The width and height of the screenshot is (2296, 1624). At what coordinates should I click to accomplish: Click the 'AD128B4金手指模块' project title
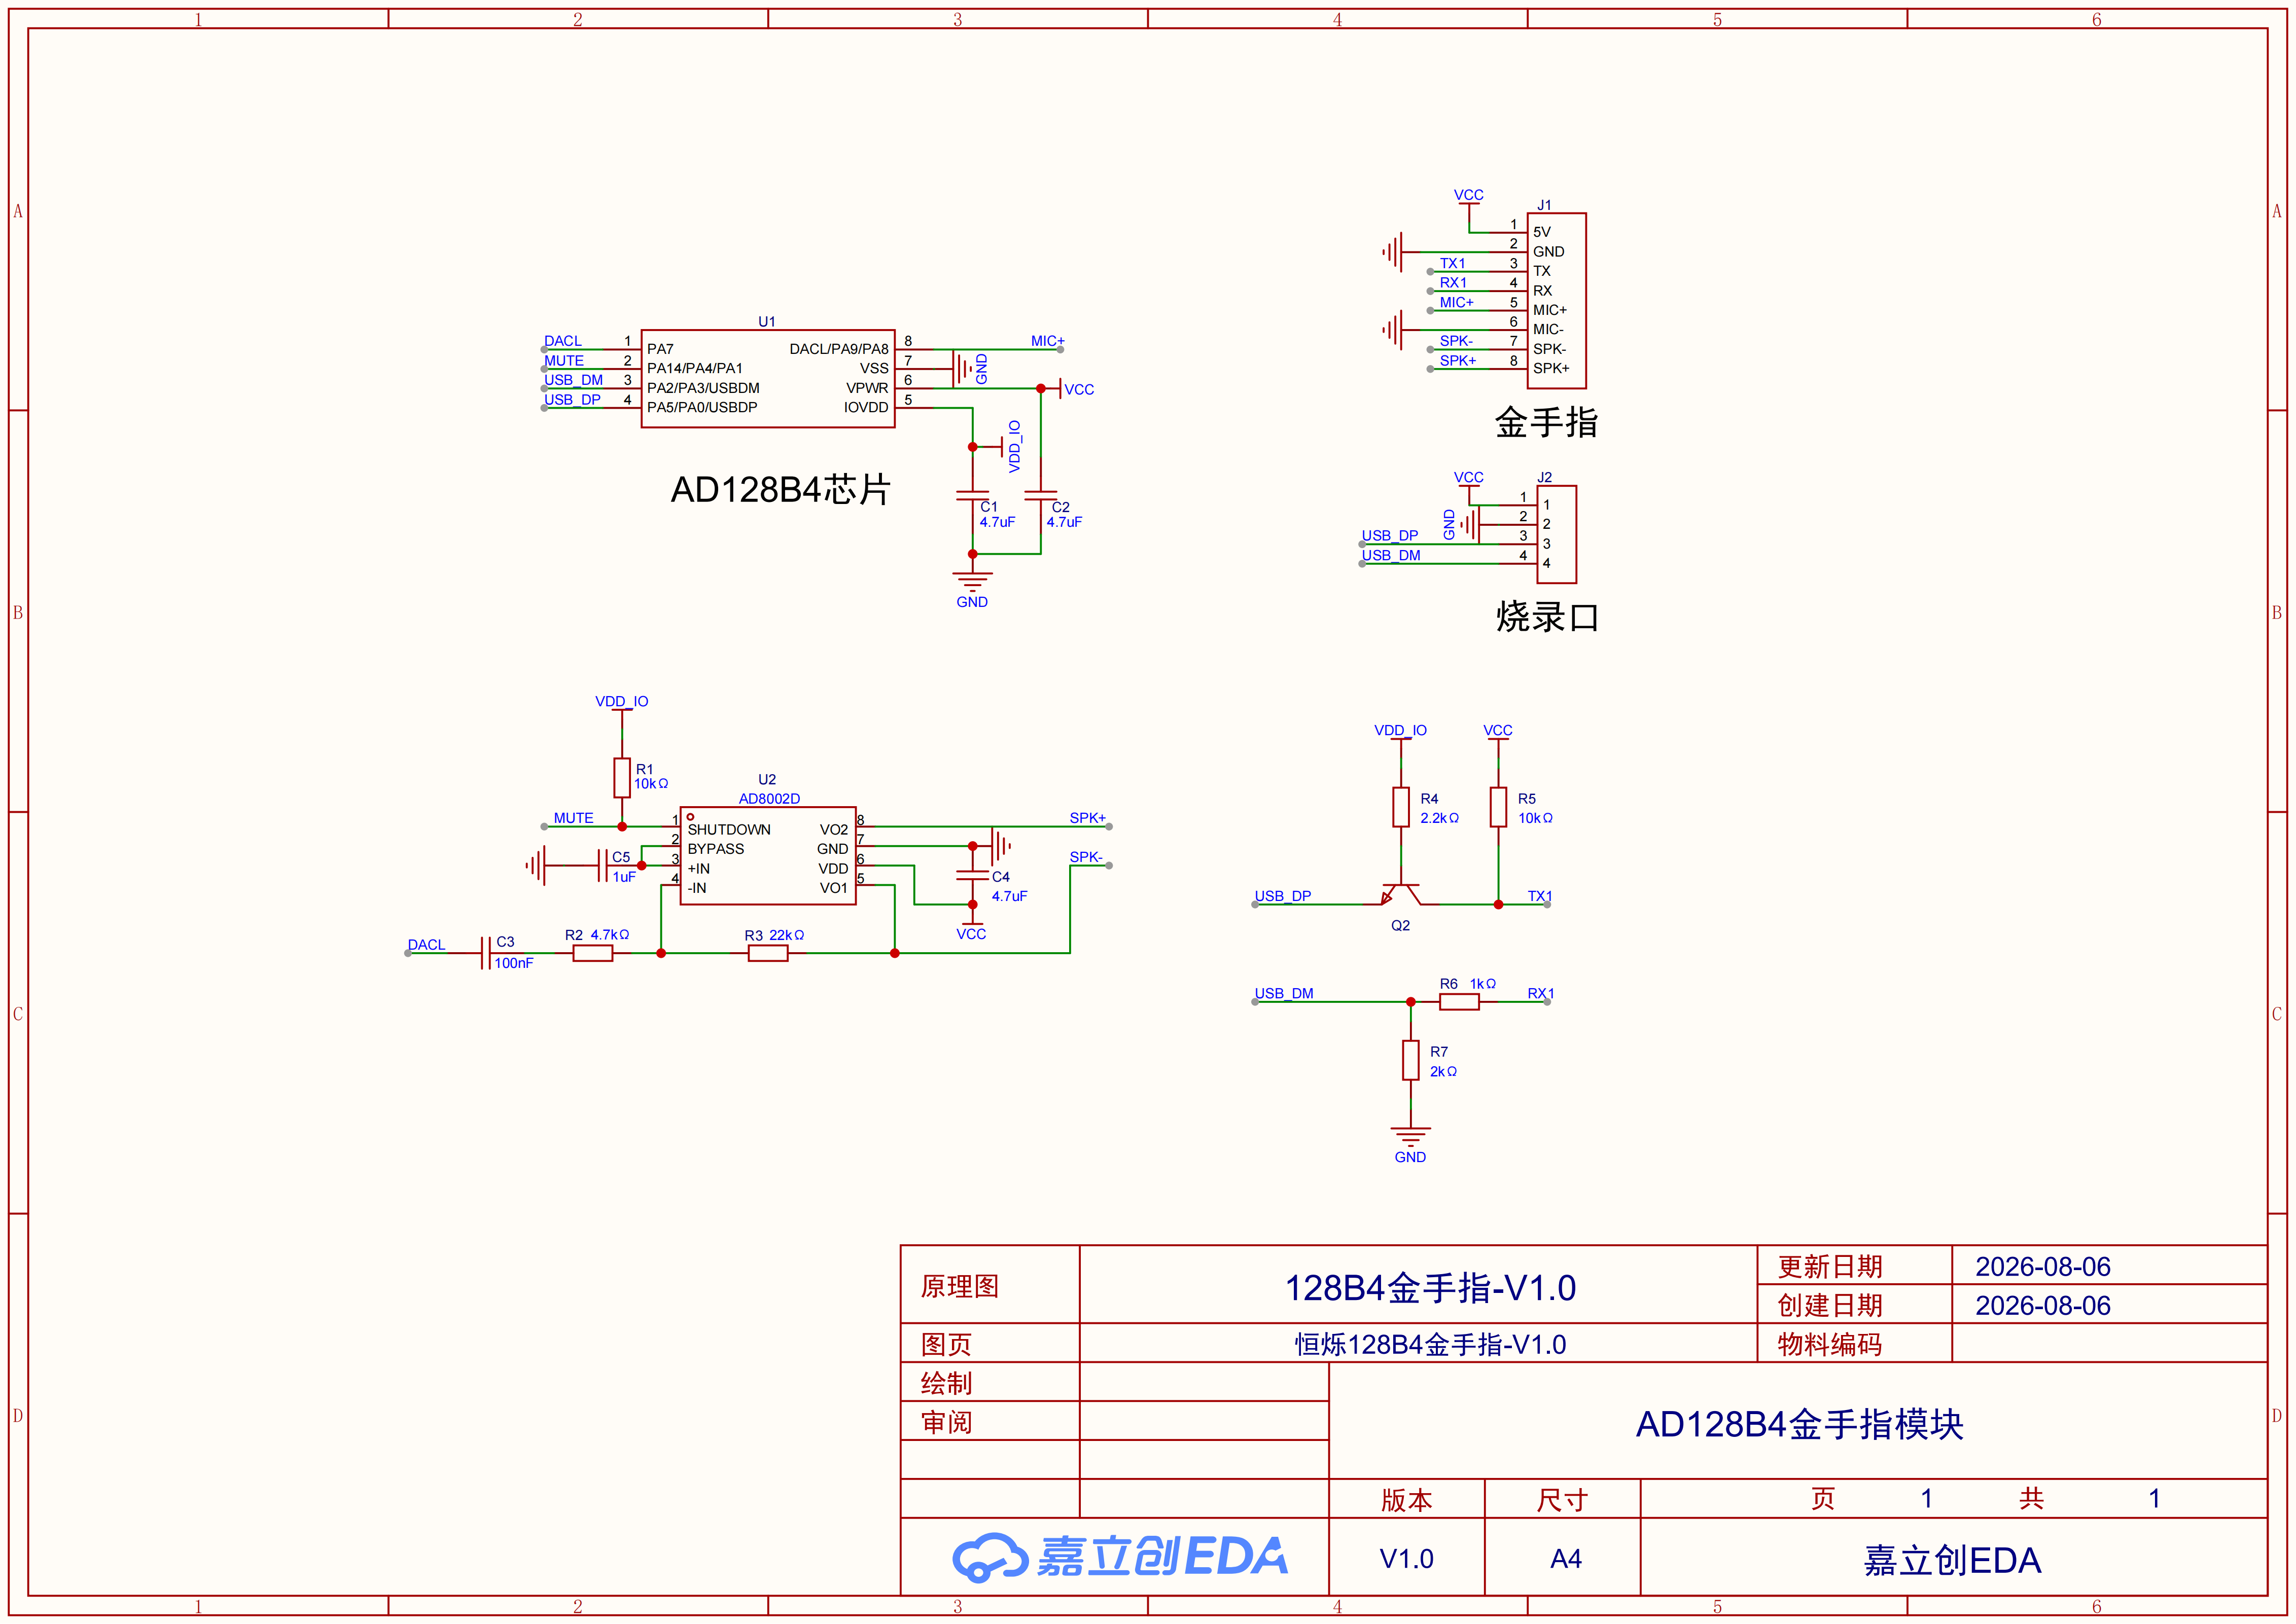click(x=1799, y=1424)
